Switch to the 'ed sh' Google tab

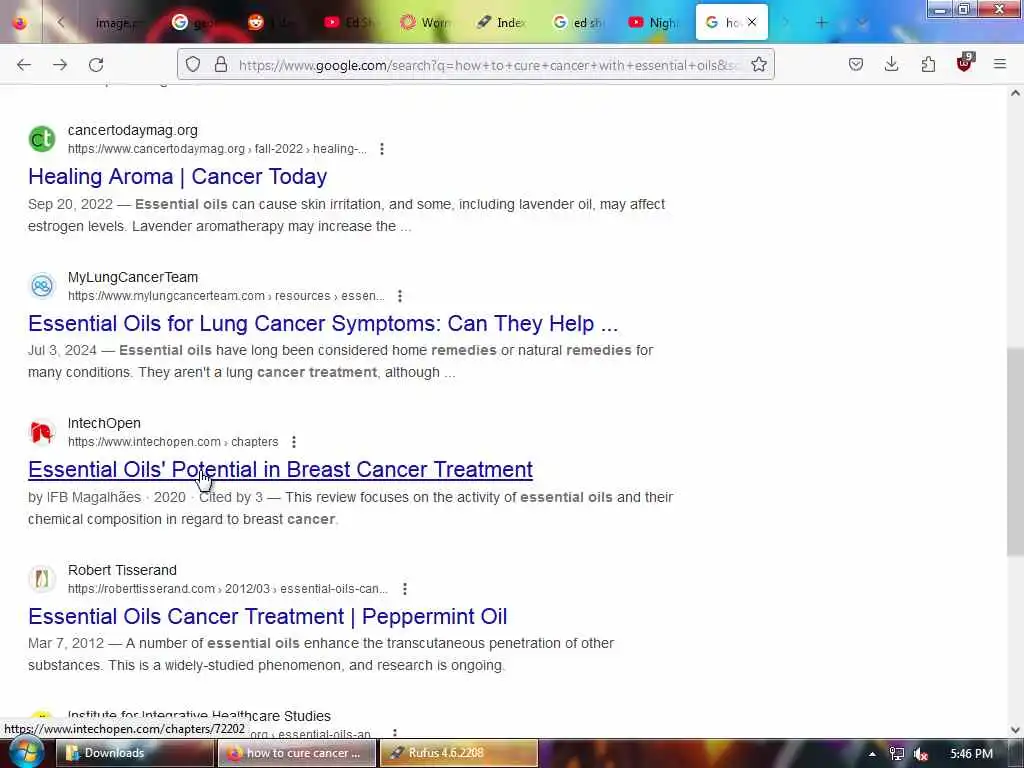pyautogui.click(x=578, y=23)
